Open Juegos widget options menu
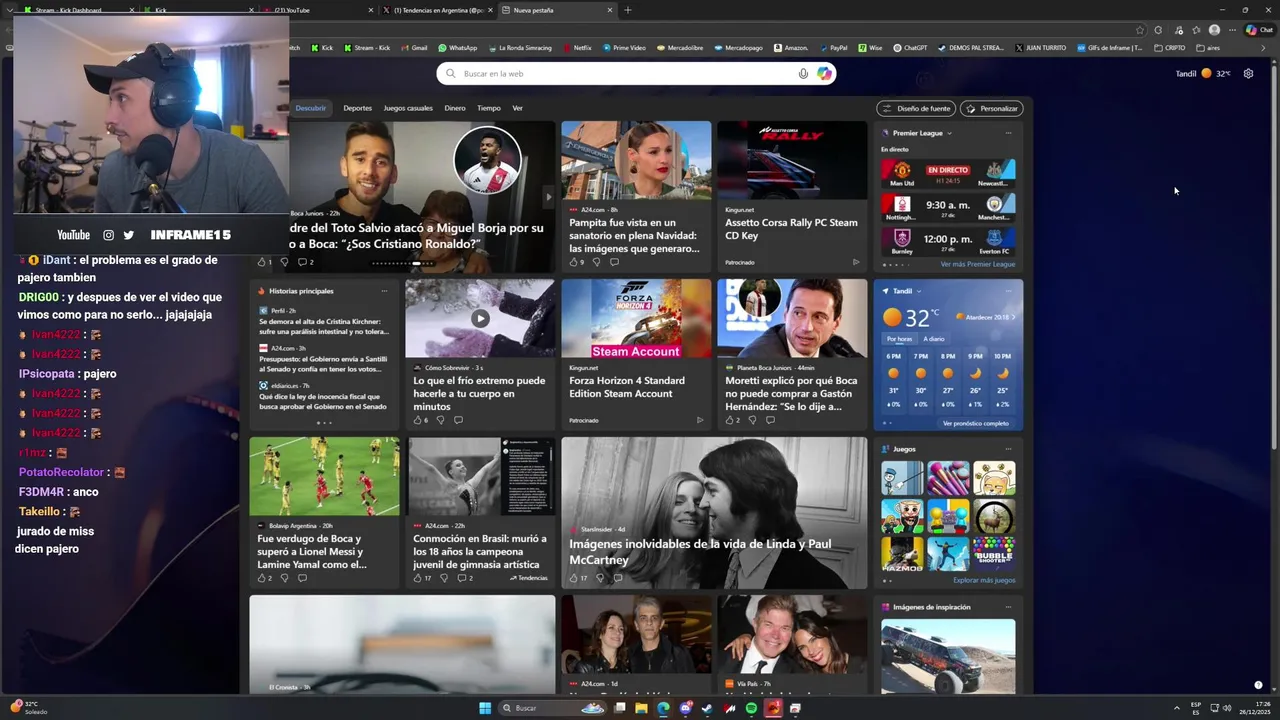 coord(1008,449)
